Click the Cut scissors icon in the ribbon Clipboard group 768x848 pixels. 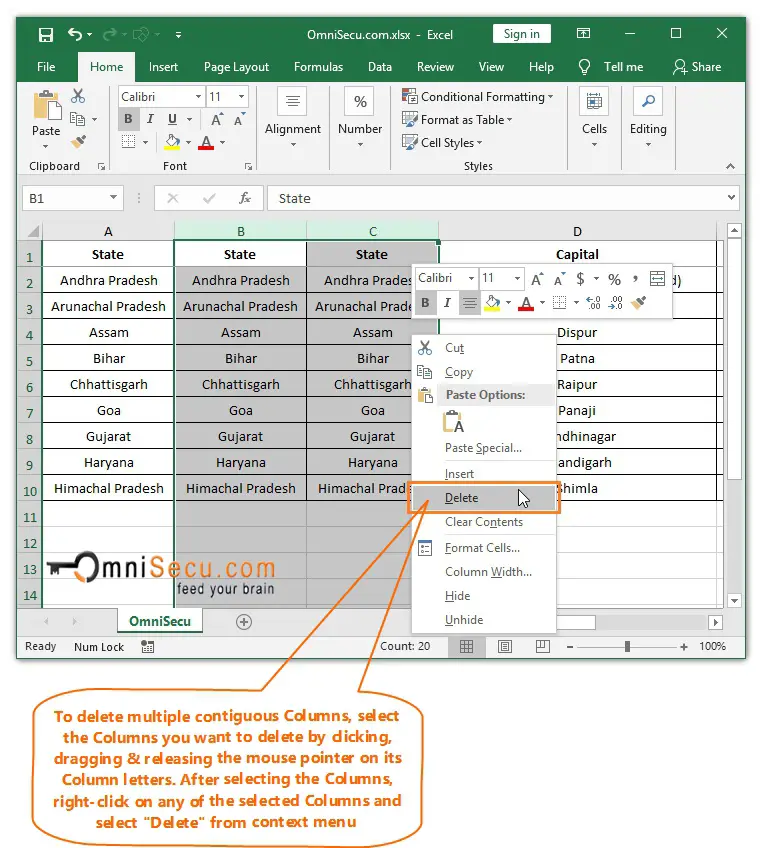(x=78, y=97)
